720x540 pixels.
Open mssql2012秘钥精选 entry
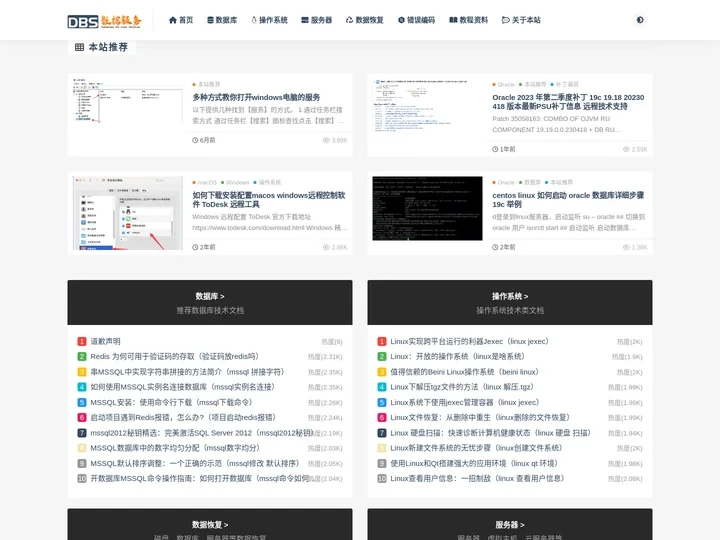(x=202, y=433)
